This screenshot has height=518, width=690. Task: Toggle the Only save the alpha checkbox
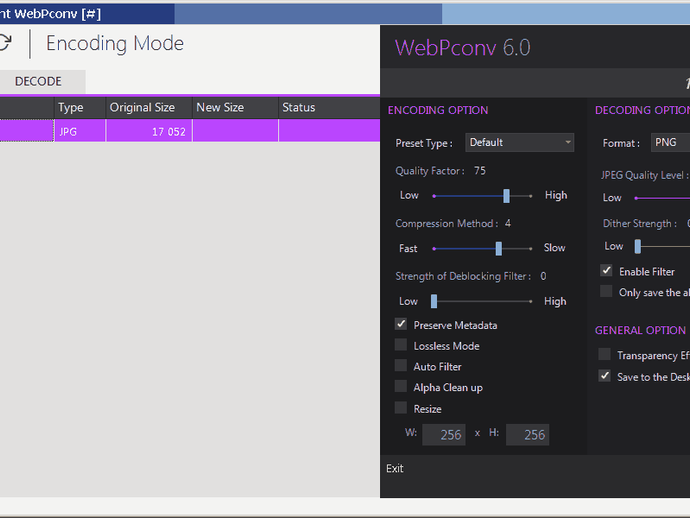pyautogui.click(x=606, y=291)
